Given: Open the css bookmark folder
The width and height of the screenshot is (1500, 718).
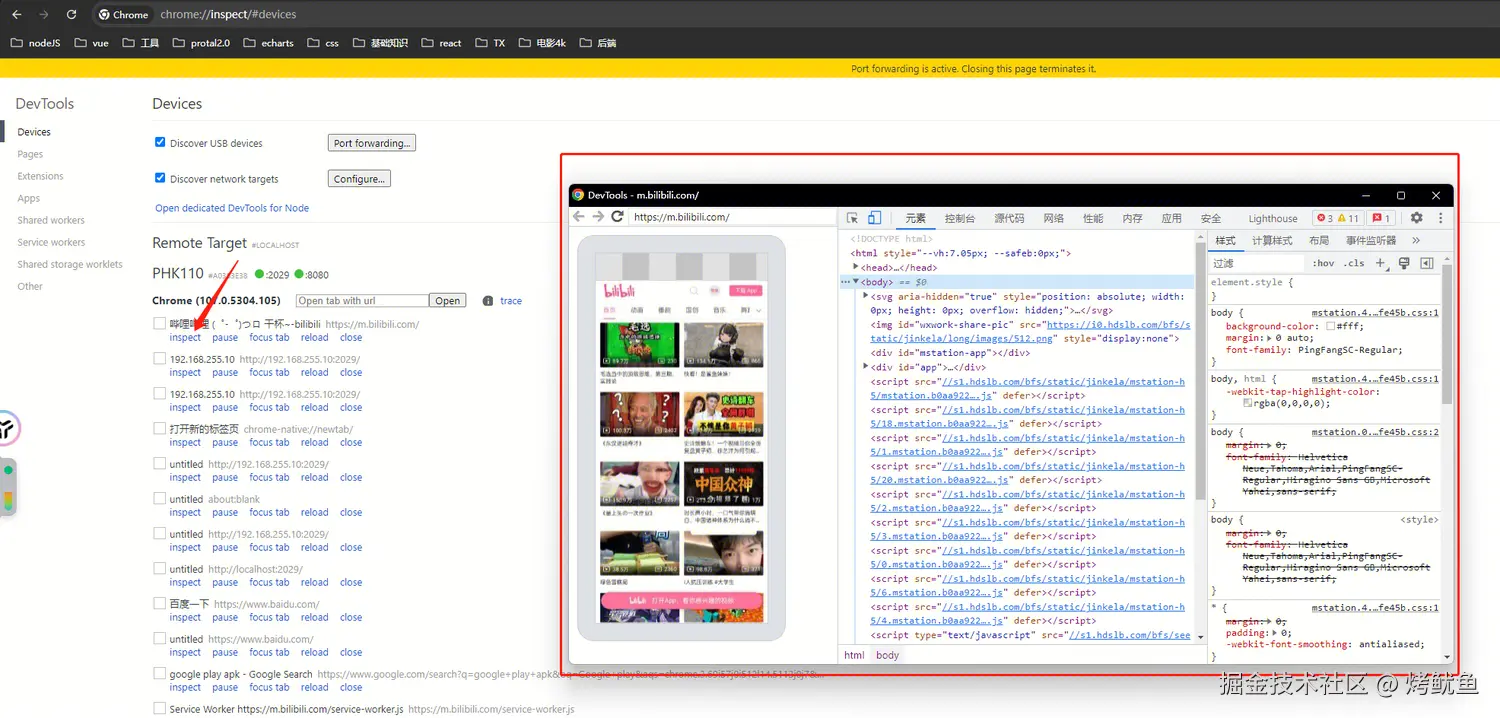Looking at the screenshot, I should [x=323, y=43].
